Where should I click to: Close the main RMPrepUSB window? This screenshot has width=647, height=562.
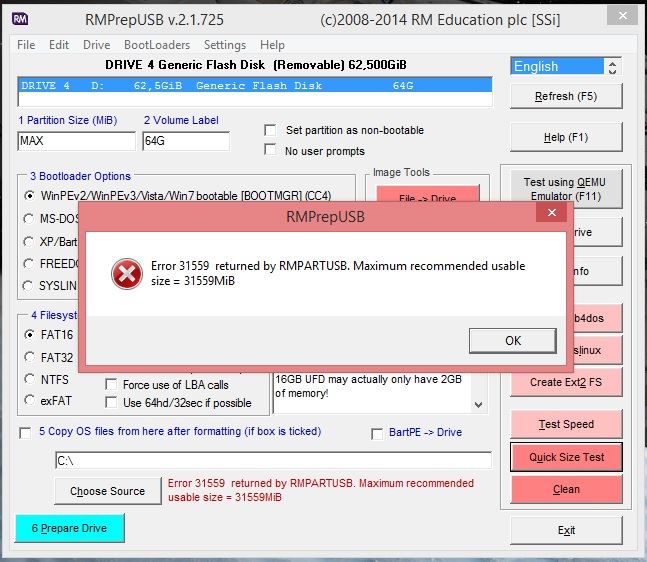click(623, 16)
